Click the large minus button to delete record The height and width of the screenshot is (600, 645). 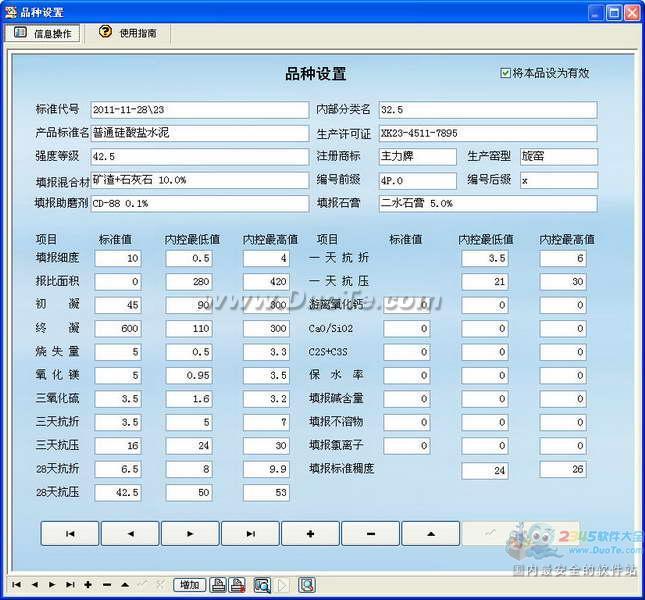[370, 534]
